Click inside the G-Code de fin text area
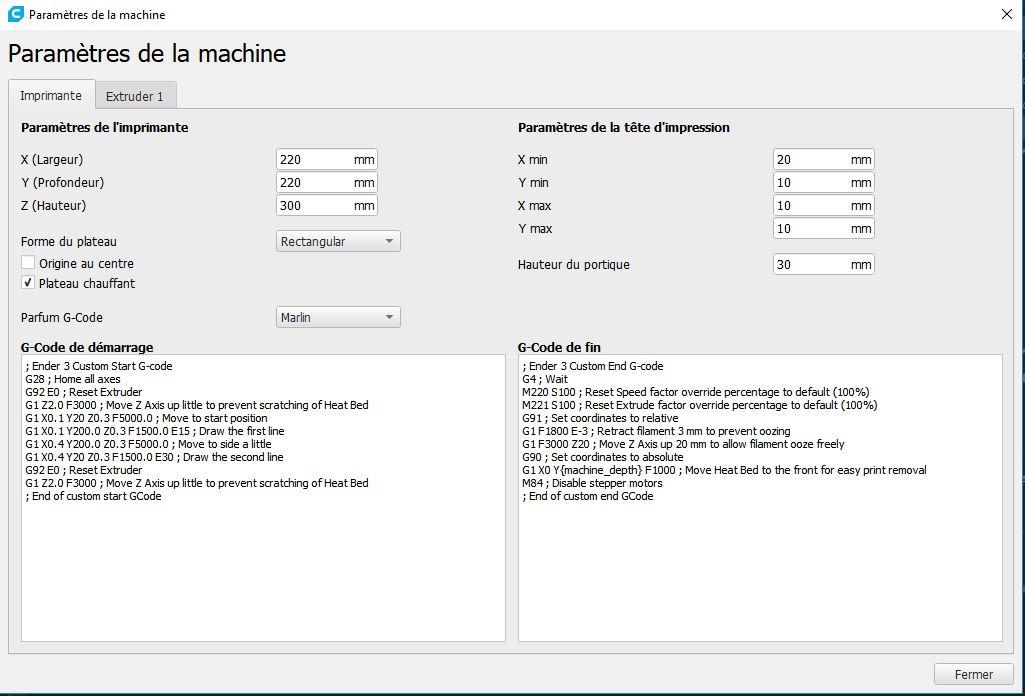 760,498
